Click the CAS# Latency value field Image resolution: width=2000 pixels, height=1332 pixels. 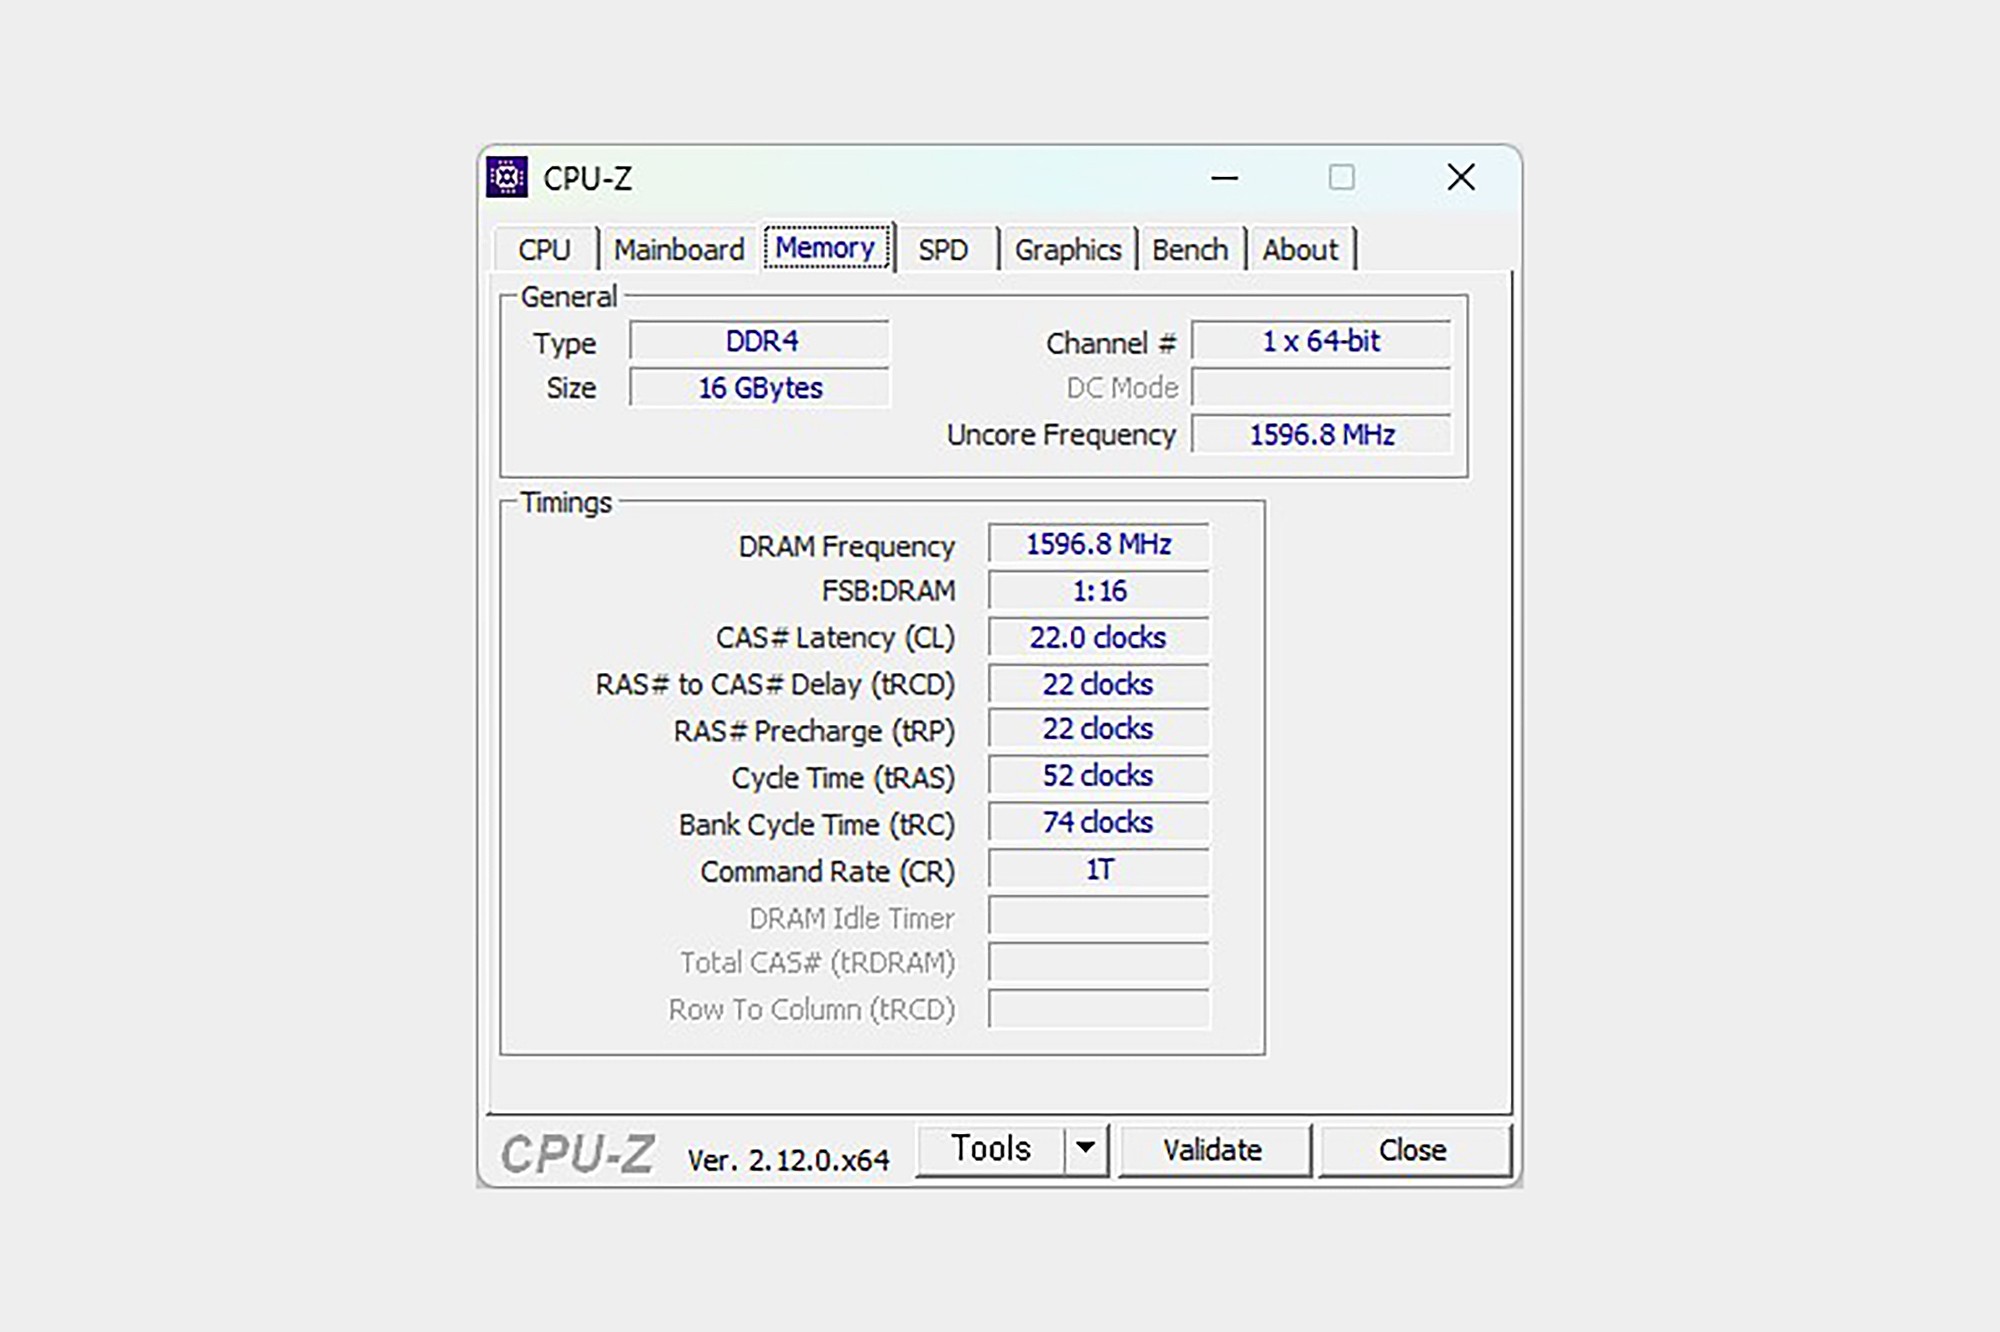pos(1098,638)
